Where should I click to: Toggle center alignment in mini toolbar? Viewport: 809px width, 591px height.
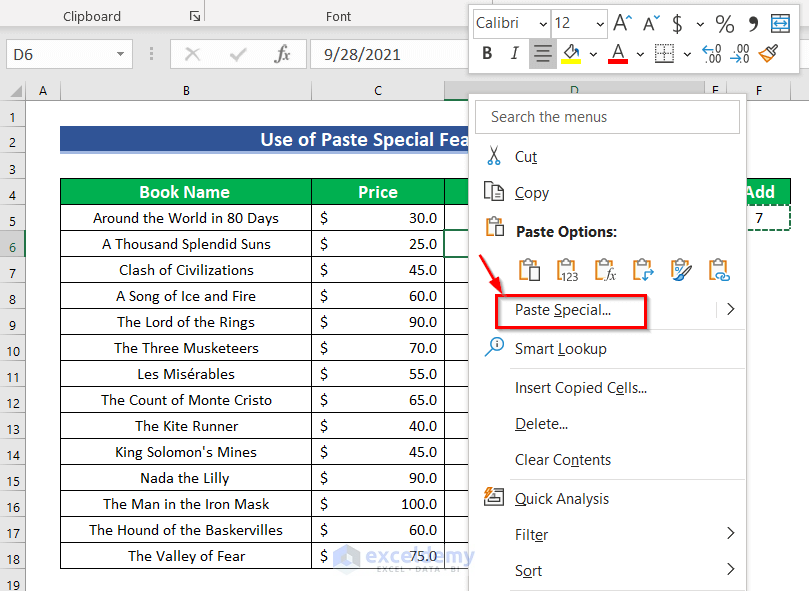tap(543, 54)
